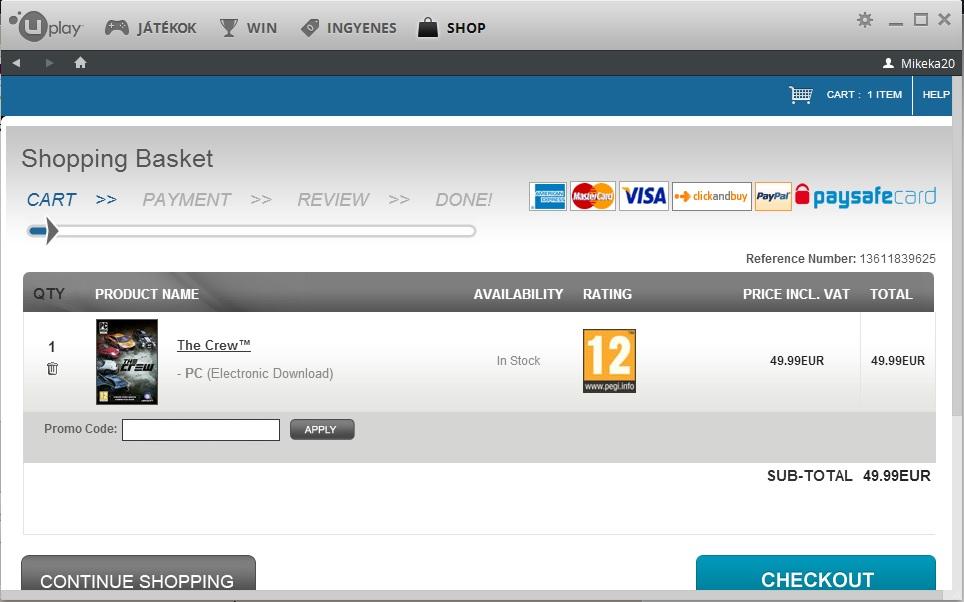Viewport: 964px width, 602px height.
Task: Click the Uplay logo
Action: click(46, 26)
